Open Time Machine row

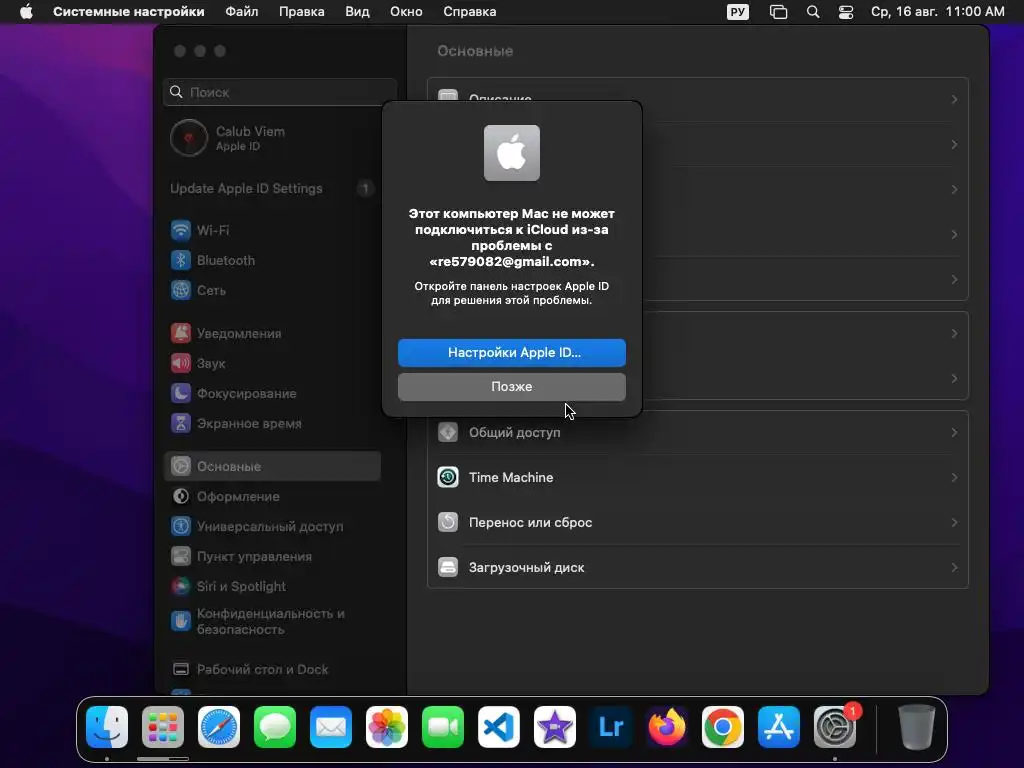click(x=697, y=477)
